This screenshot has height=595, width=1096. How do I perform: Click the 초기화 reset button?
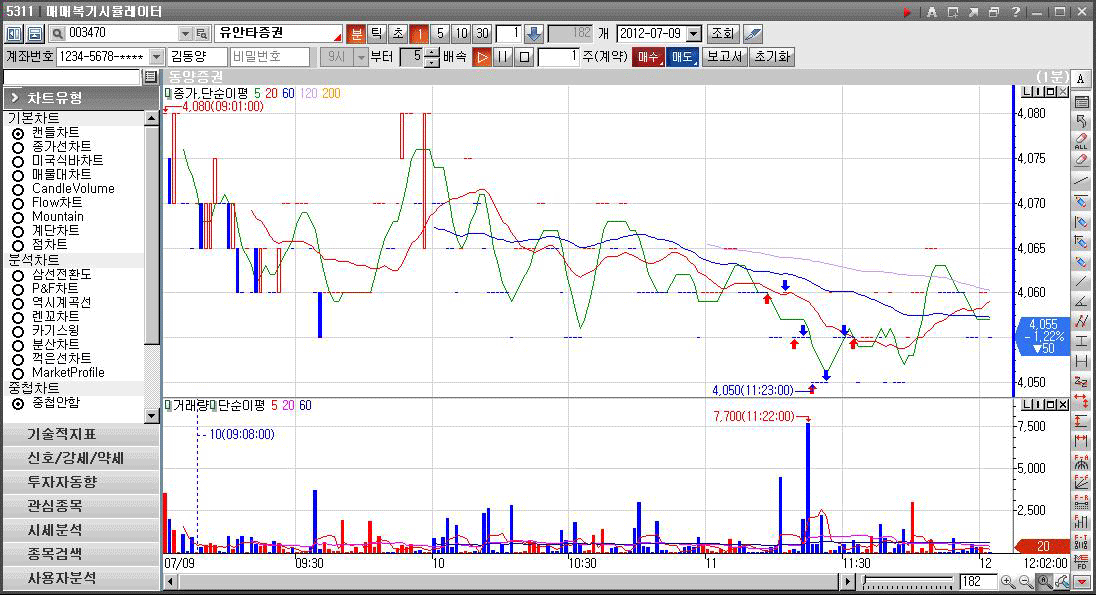coord(772,57)
